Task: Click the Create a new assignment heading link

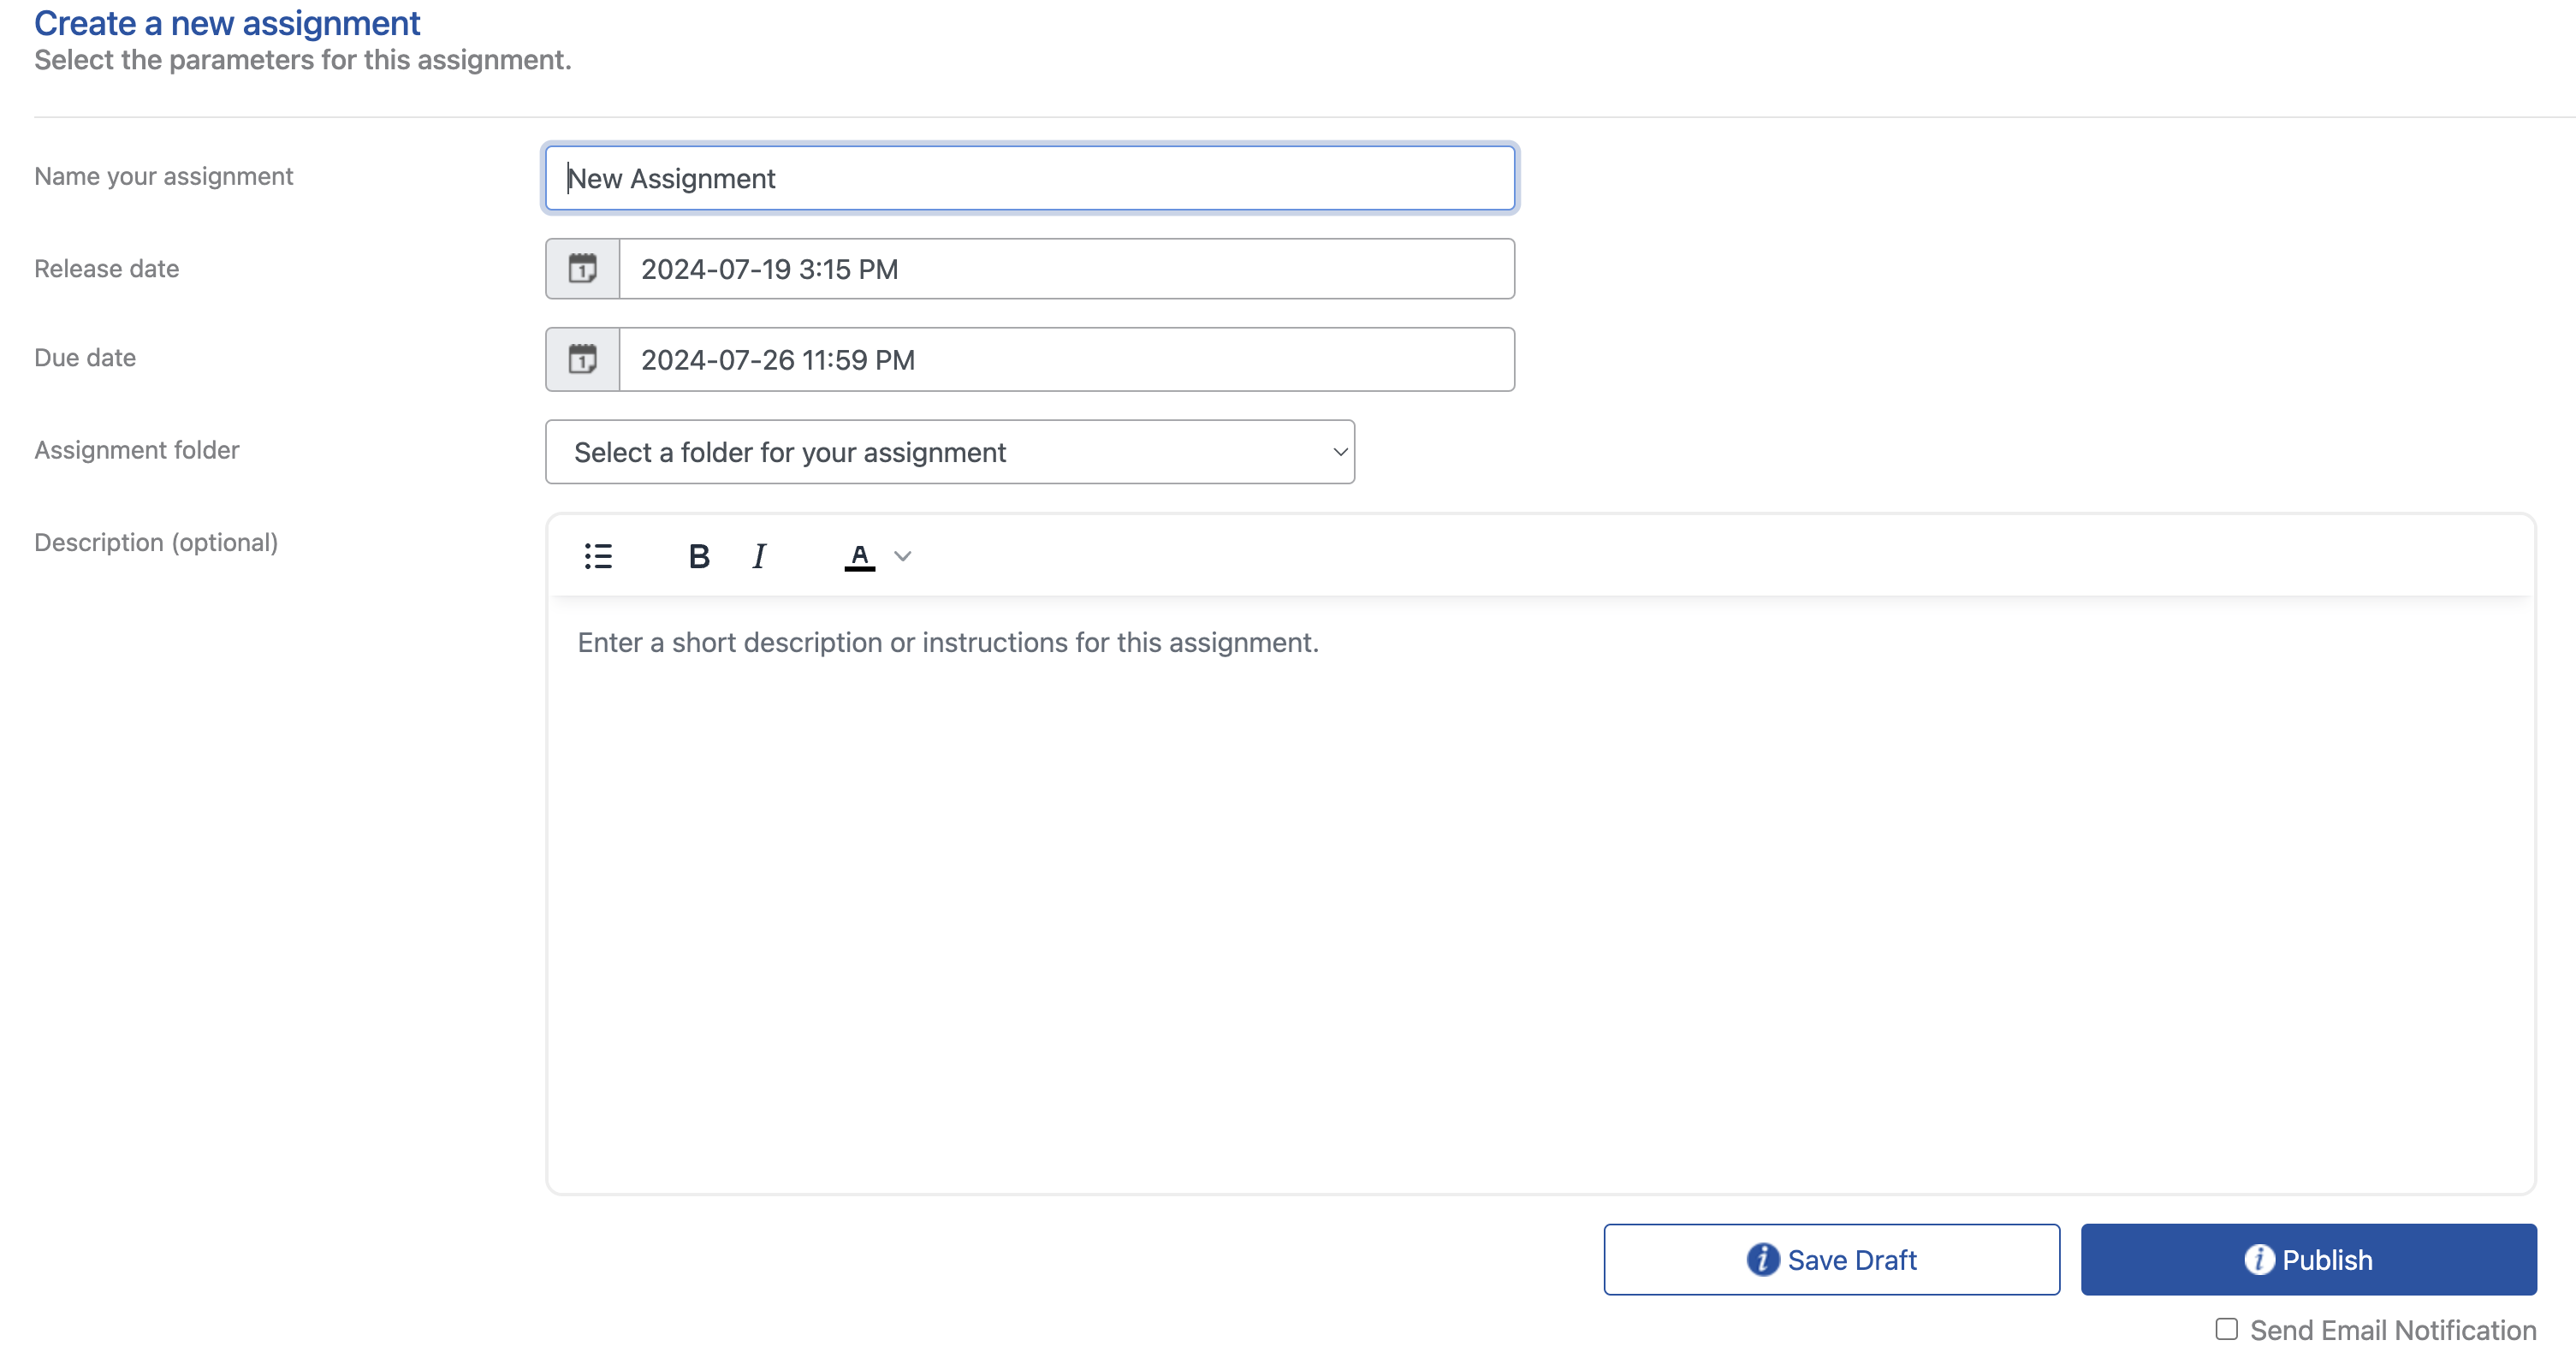Action: point(227,22)
